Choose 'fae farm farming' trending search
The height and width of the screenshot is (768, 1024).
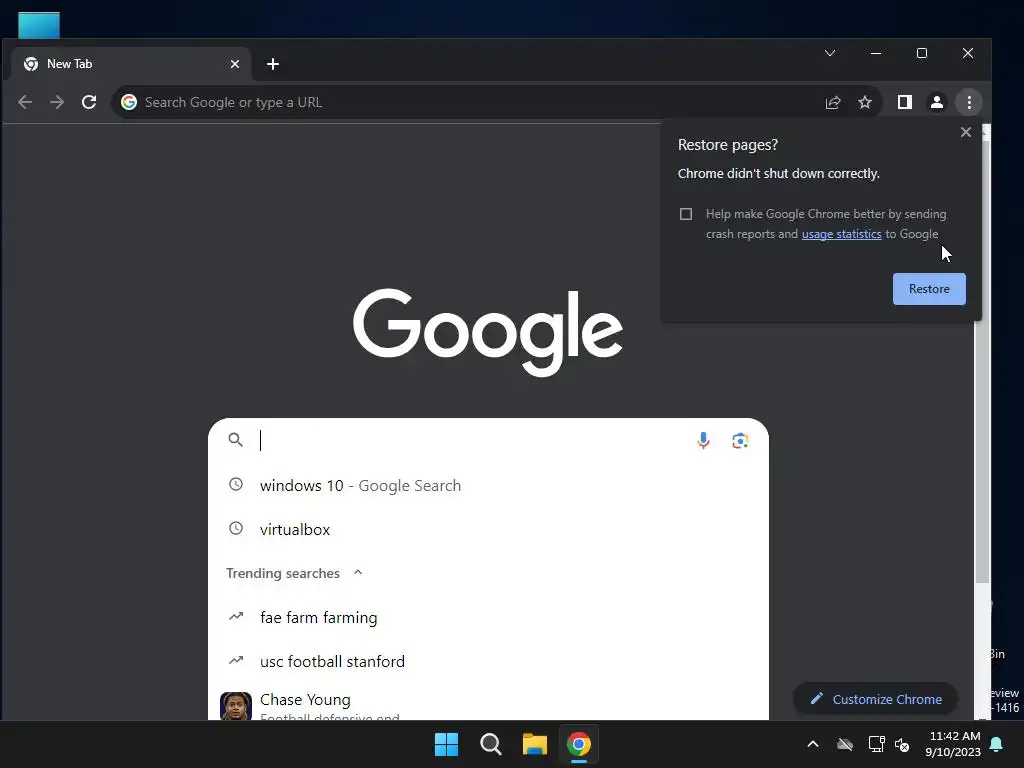pyautogui.click(x=488, y=617)
